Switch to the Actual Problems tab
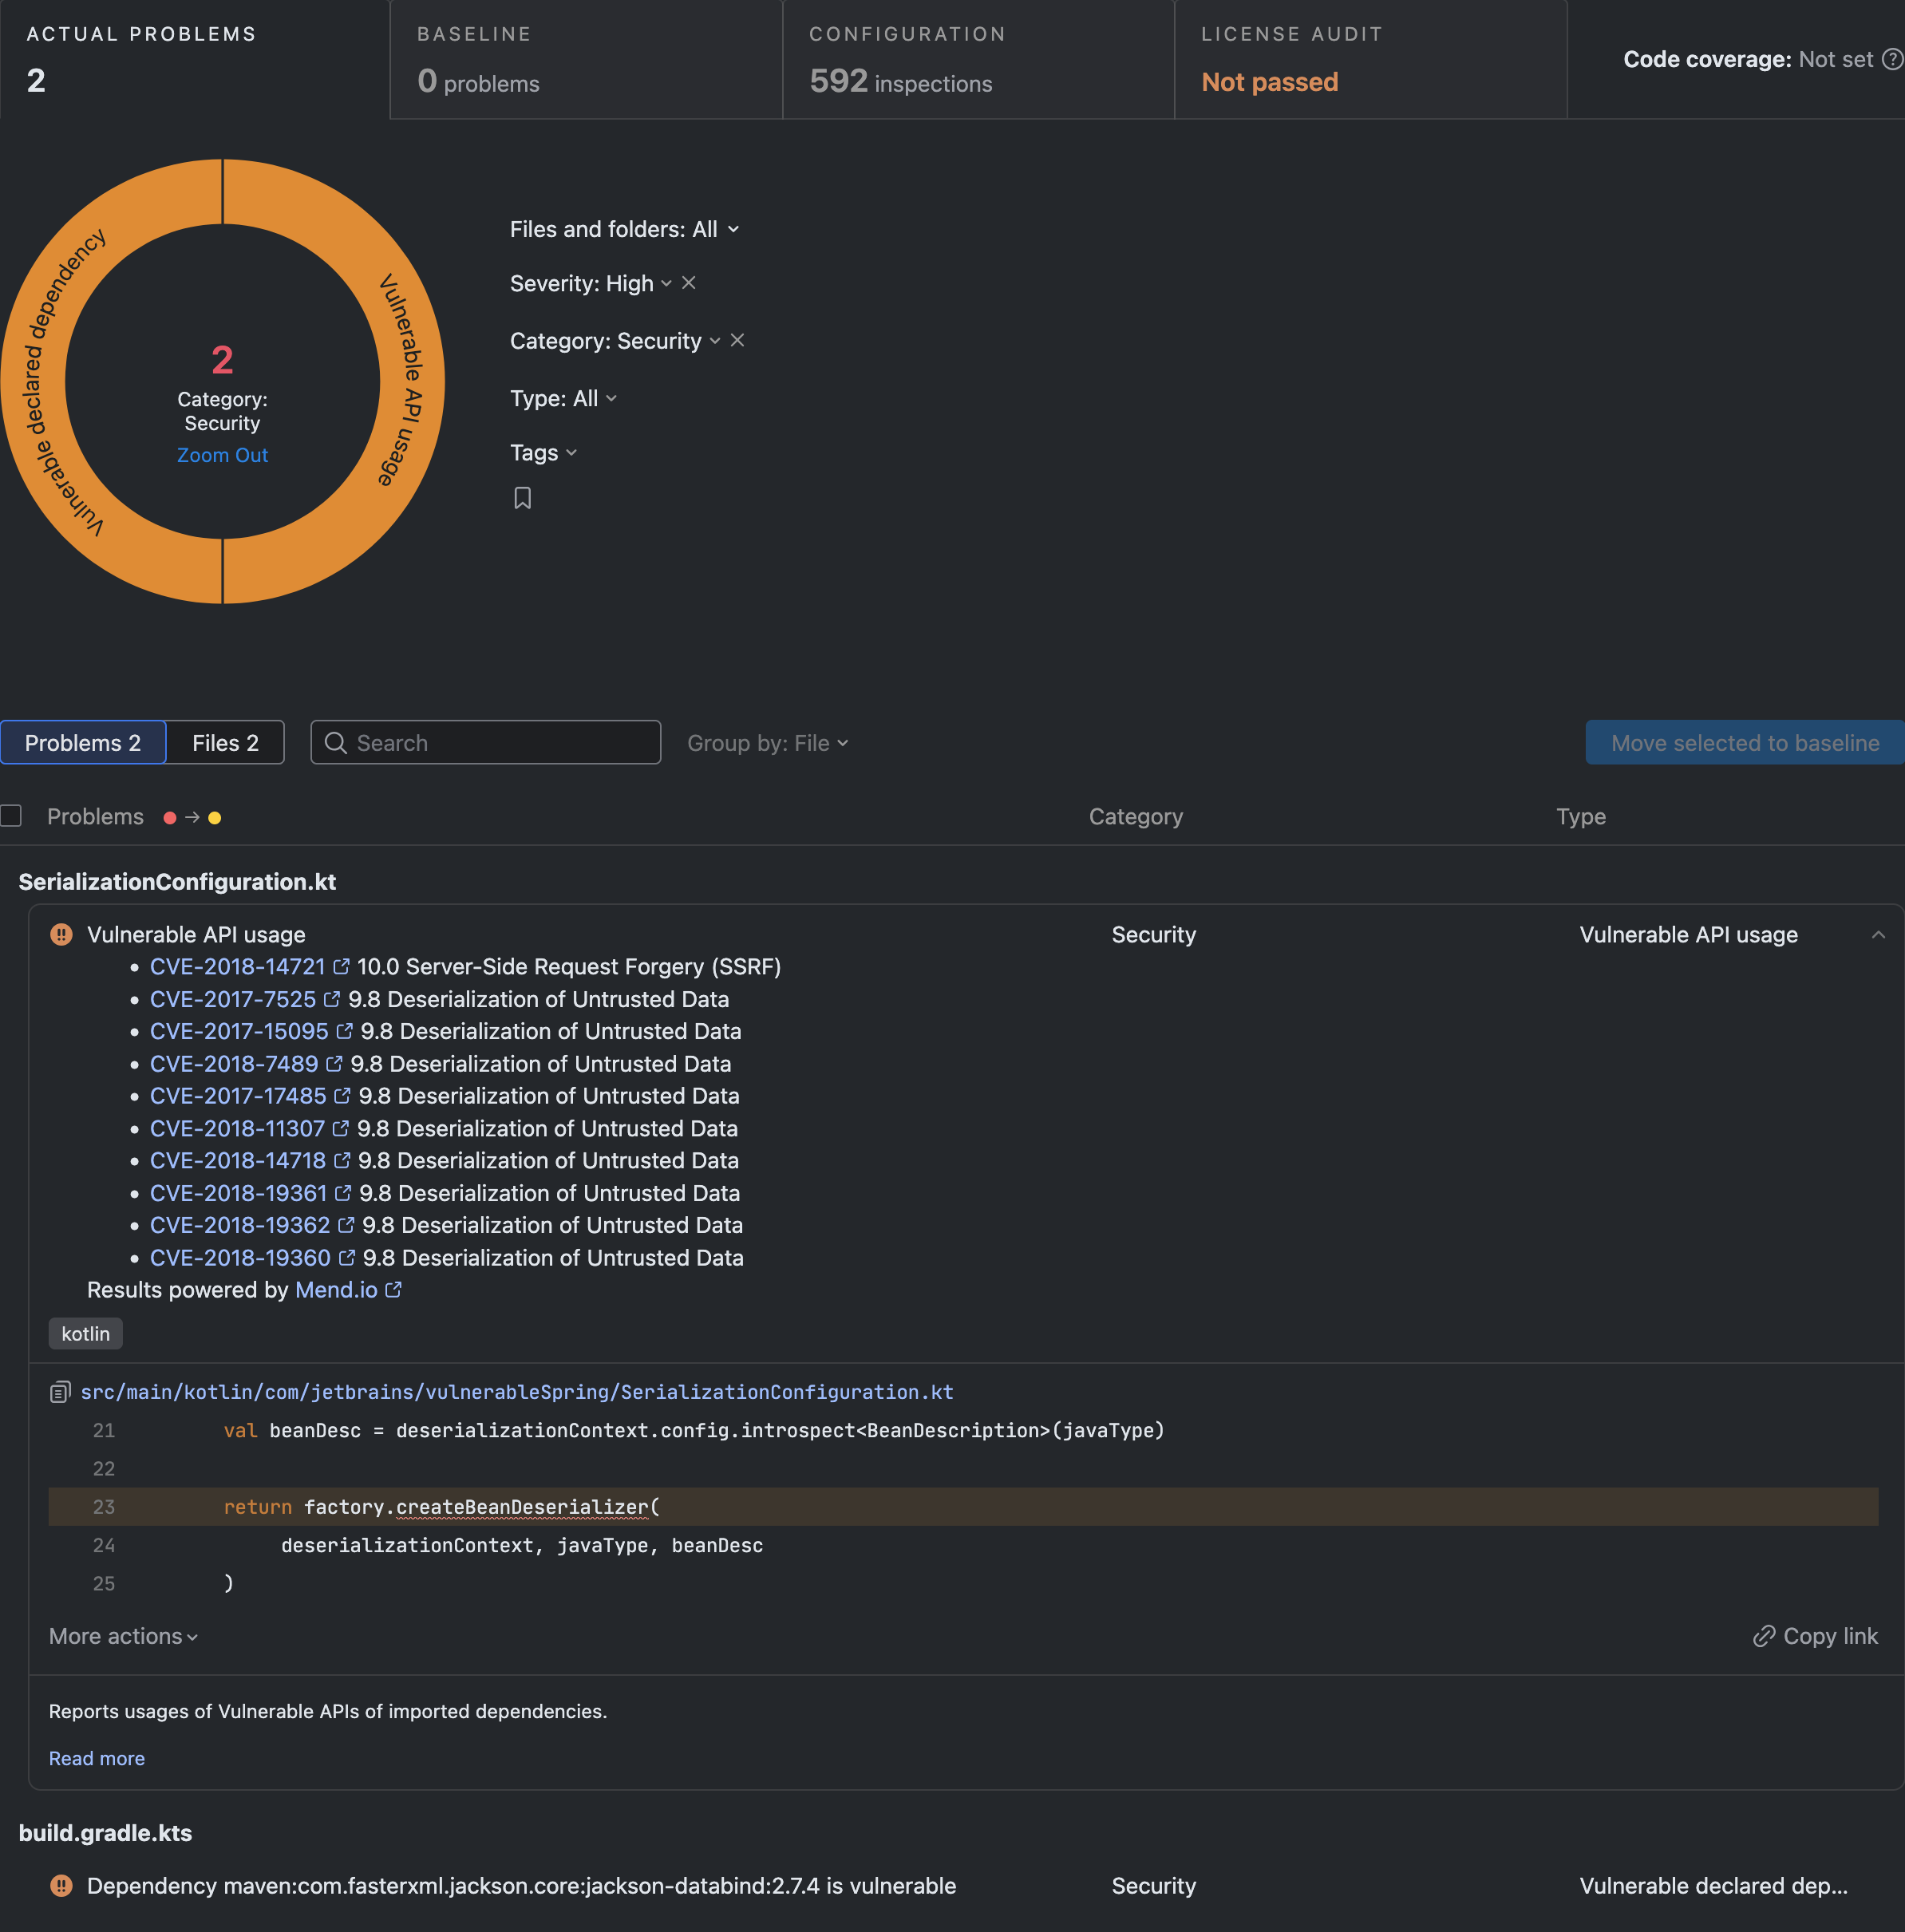Image resolution: width=1905 pixels, height=1932 pixels. pos(195,59)
